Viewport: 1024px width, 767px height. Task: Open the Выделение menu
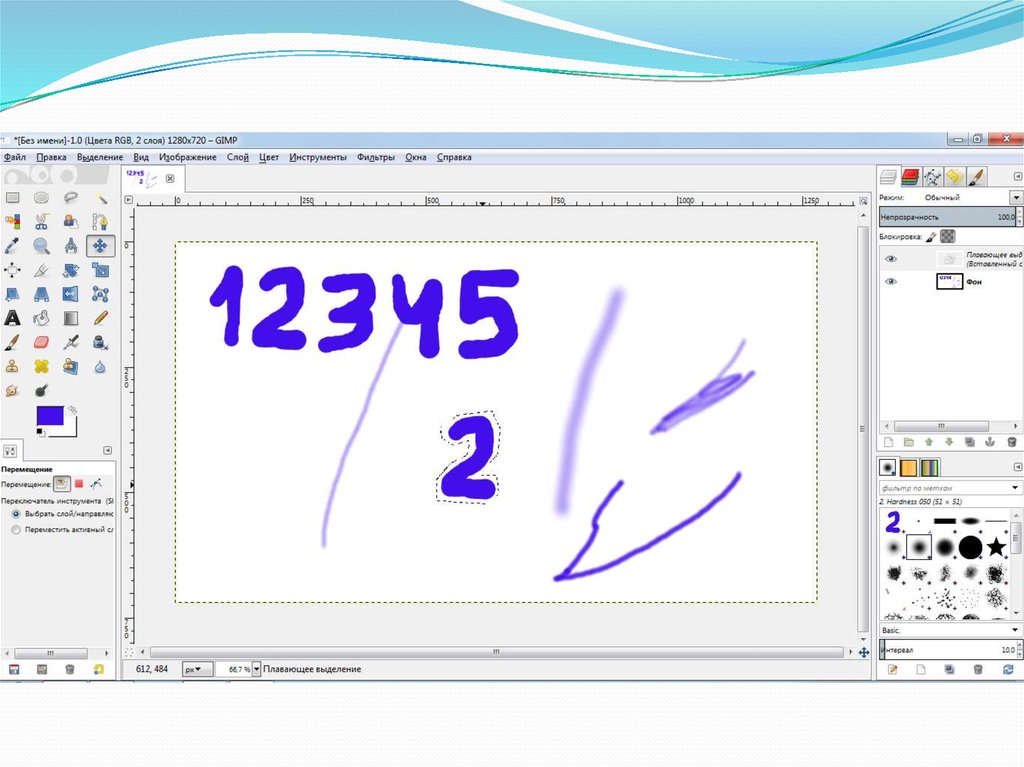pos(100,157)
